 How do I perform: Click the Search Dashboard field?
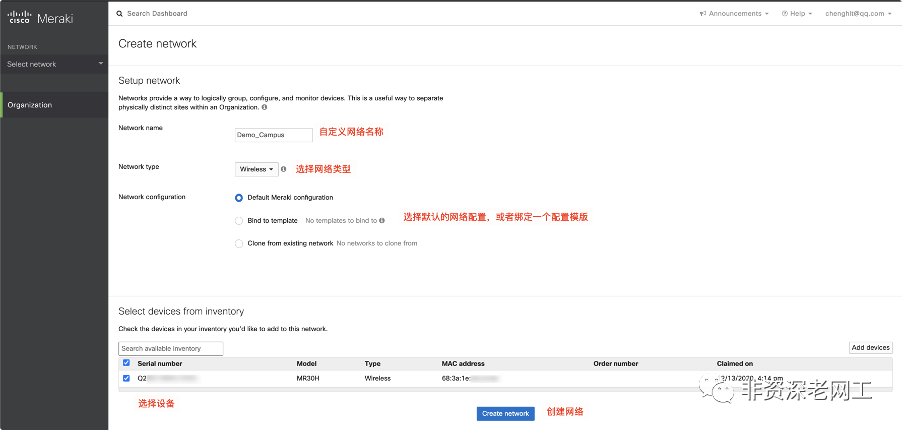[157, 13]
